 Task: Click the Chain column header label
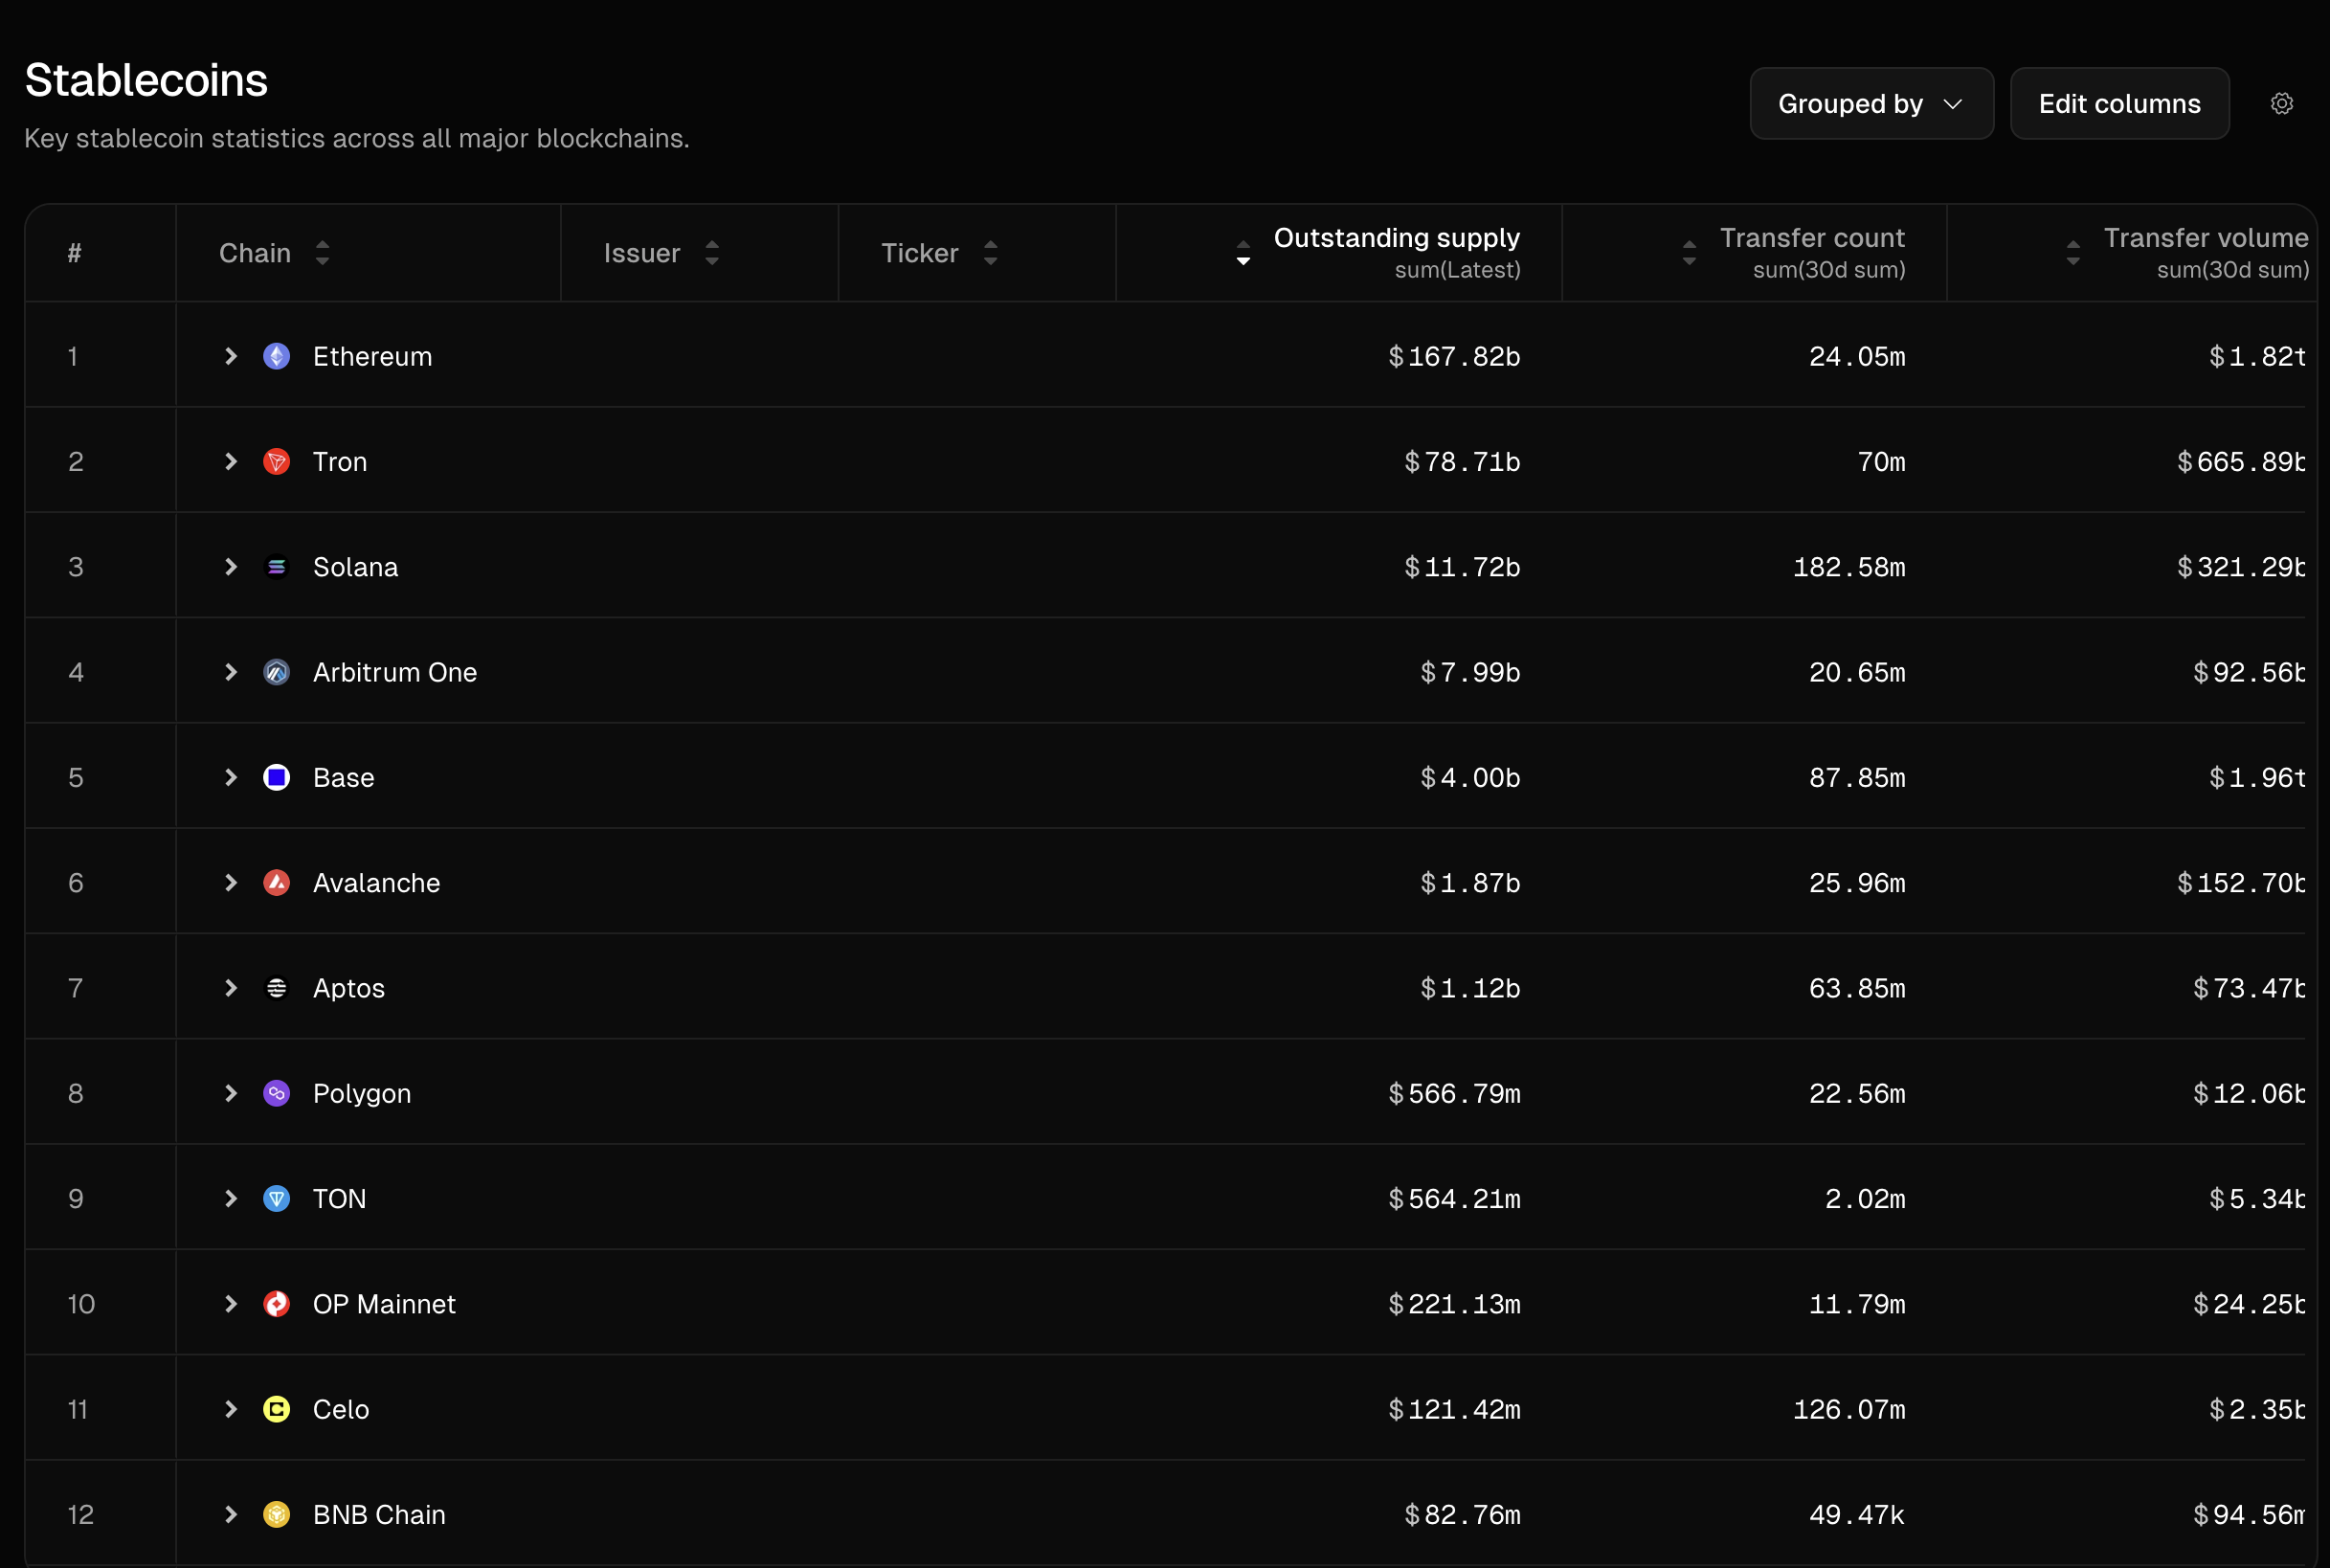point(255,253)
